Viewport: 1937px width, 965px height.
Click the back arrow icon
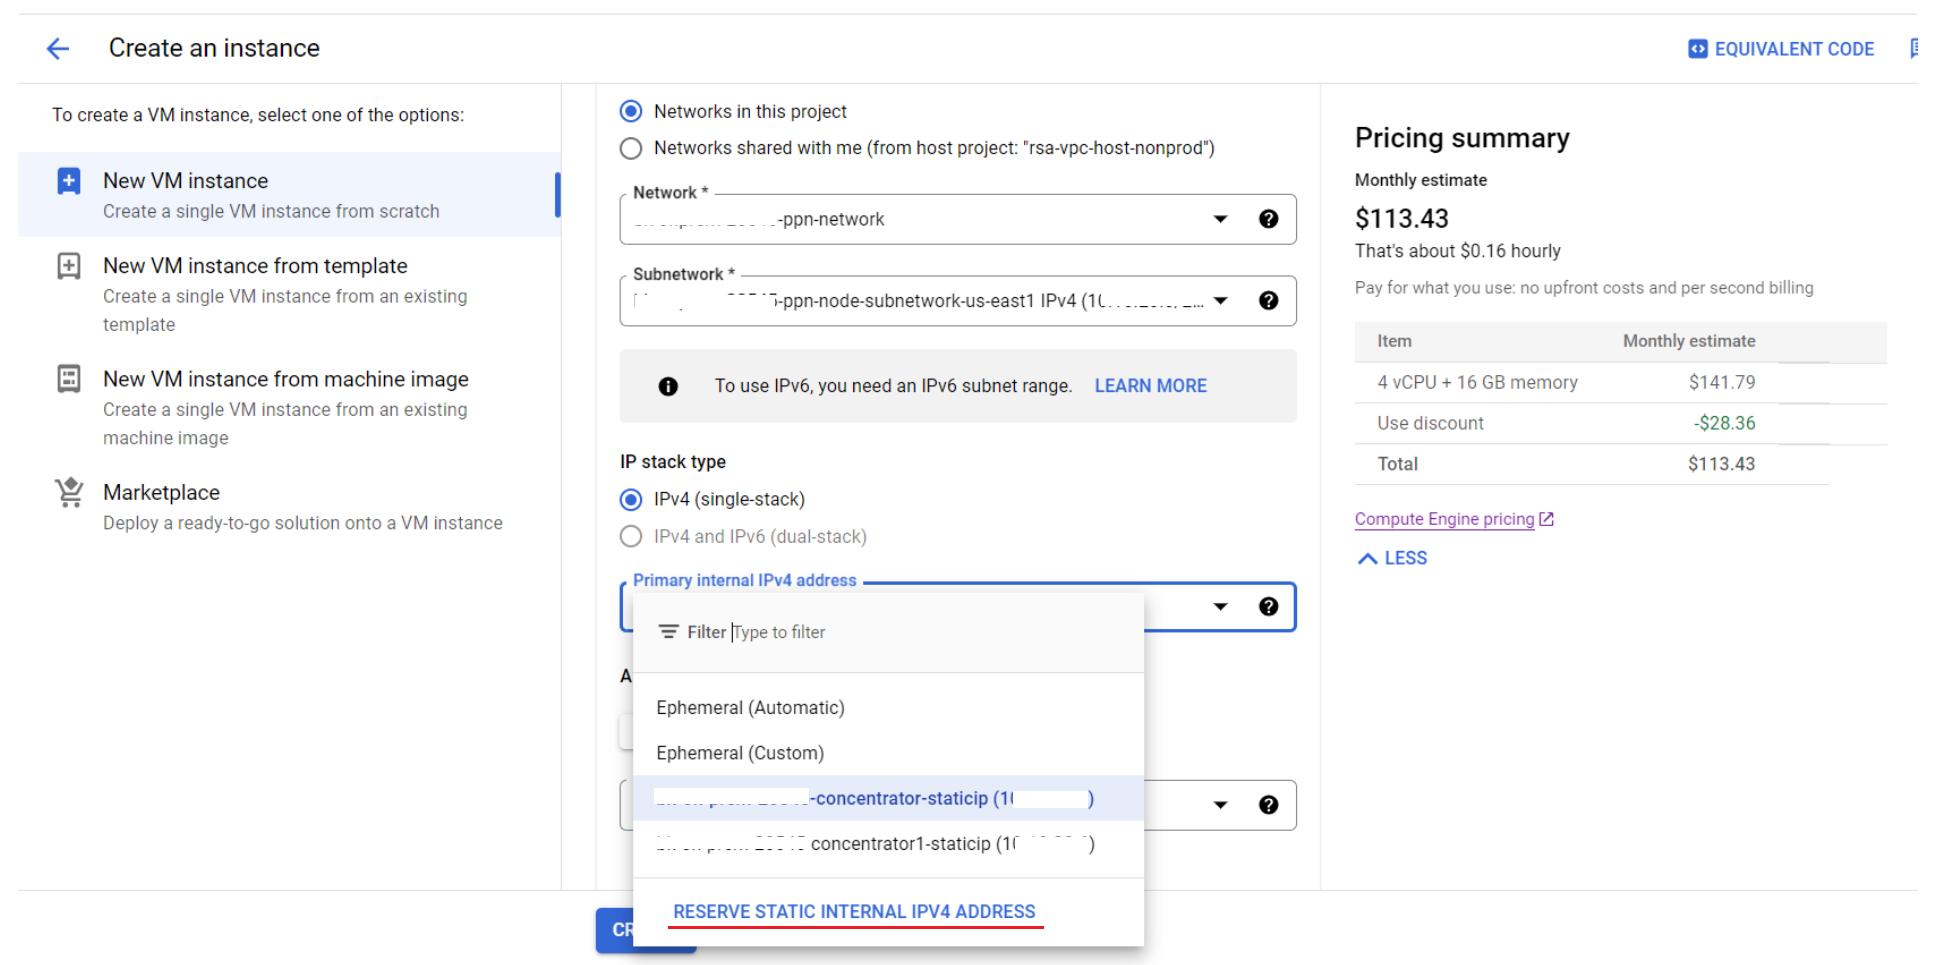tap(58, 48)
